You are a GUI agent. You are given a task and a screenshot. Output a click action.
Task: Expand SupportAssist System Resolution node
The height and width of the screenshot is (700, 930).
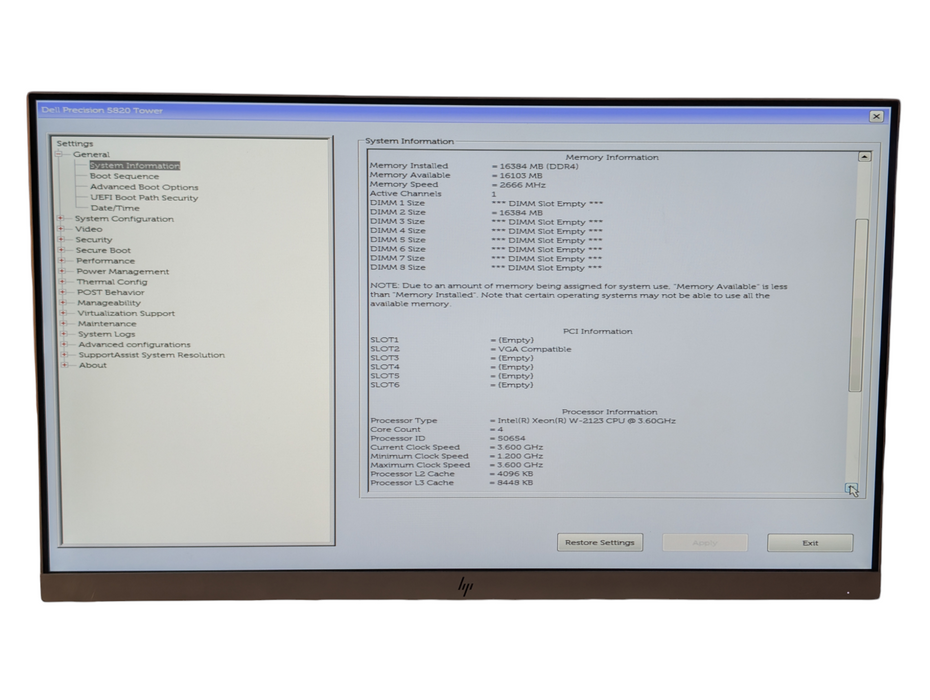pyautogui.click(x=64, y=355)
